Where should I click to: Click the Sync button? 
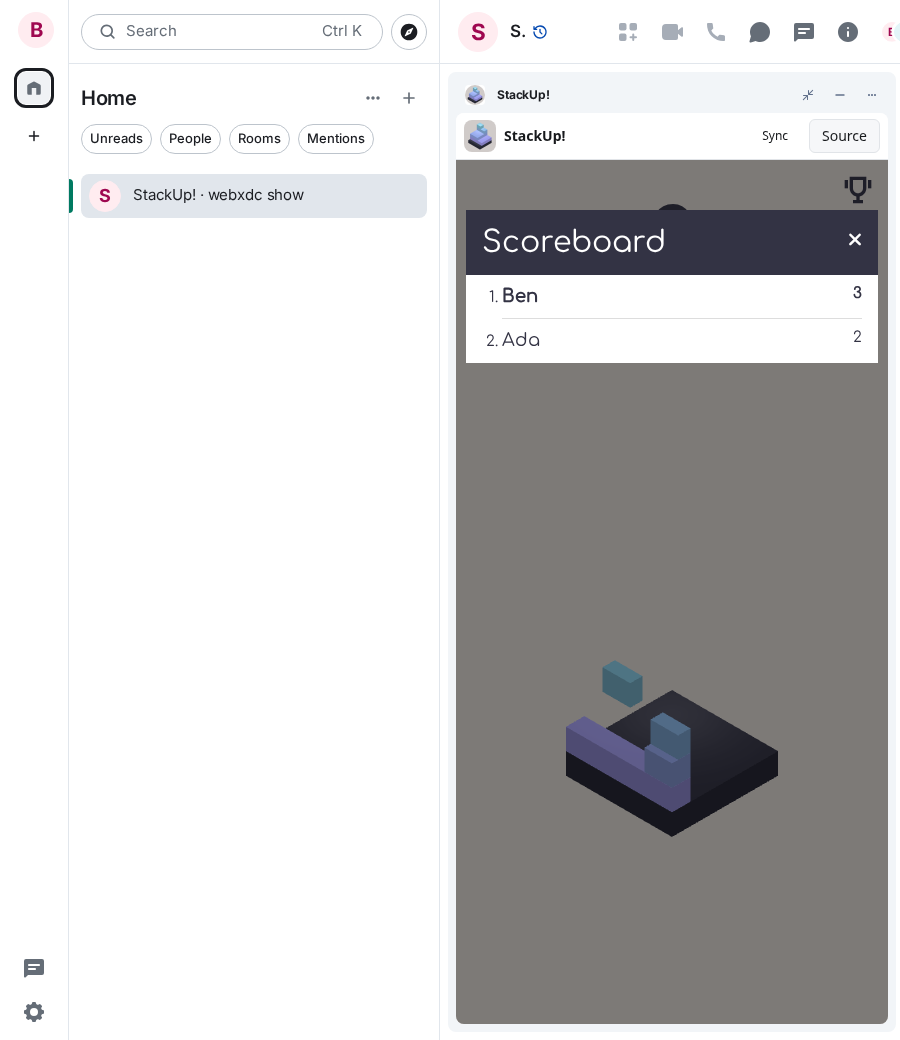coord(775,136)
